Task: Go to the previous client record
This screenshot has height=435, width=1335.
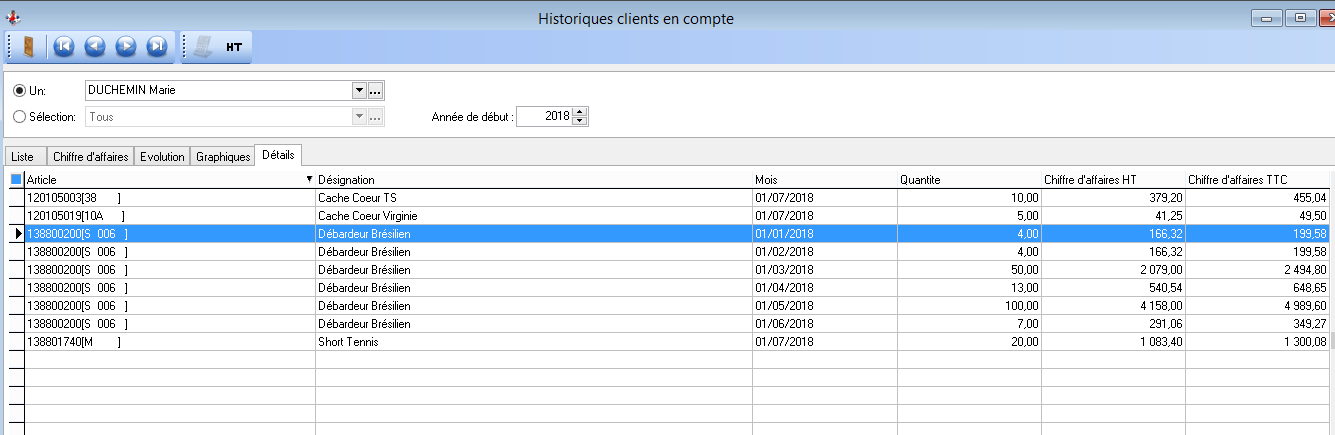Action: [x=95, y=46]
